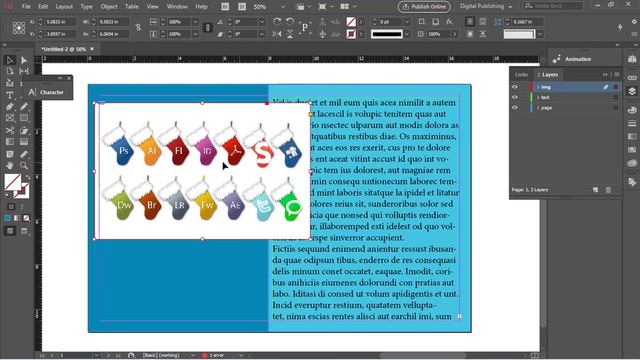Open the Object menu

coord(109,7)
